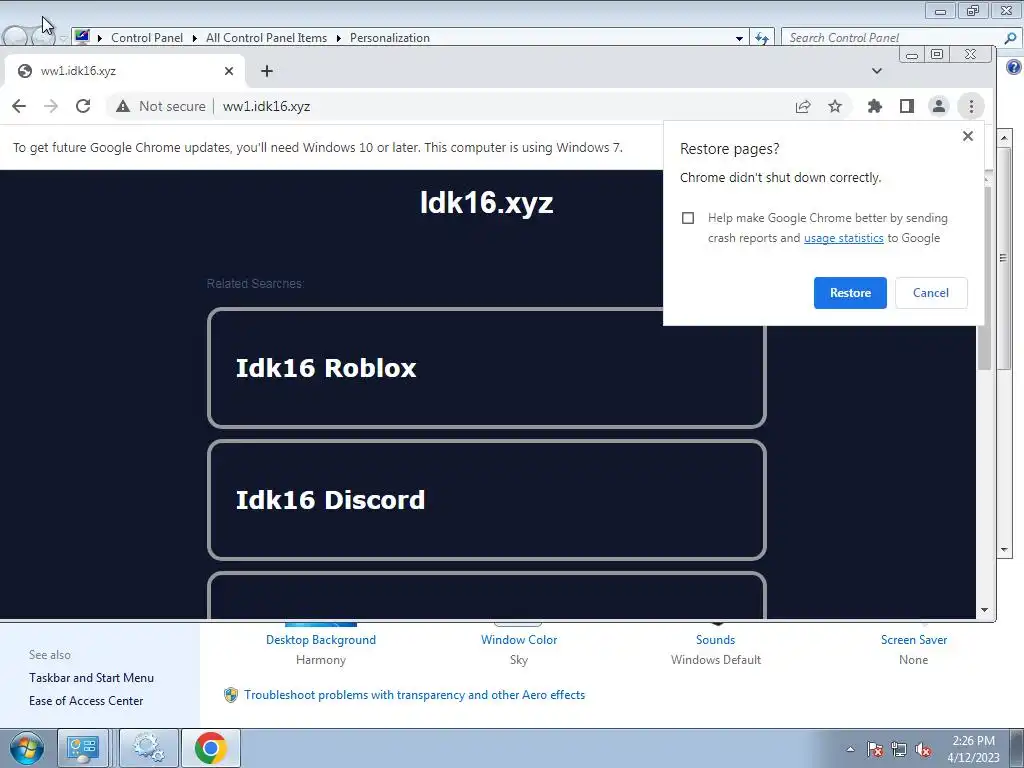Switch to Control Panel taskbar button
This screenshot has width=1024, height=768.
tap(82, 748)
